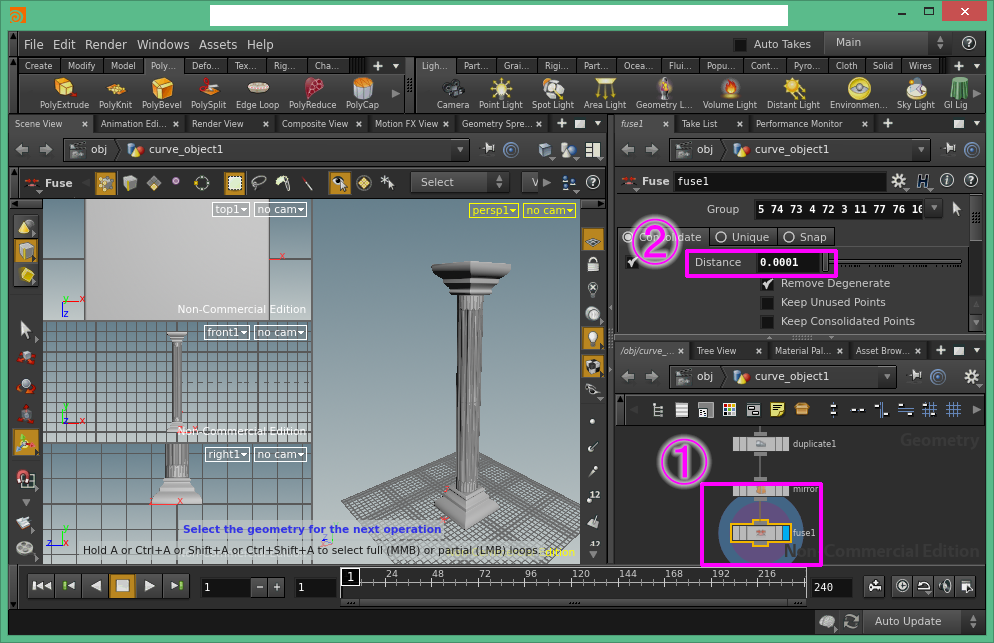
Task: Switch to the Tree View tab
Action: click(x=716, y=351)
